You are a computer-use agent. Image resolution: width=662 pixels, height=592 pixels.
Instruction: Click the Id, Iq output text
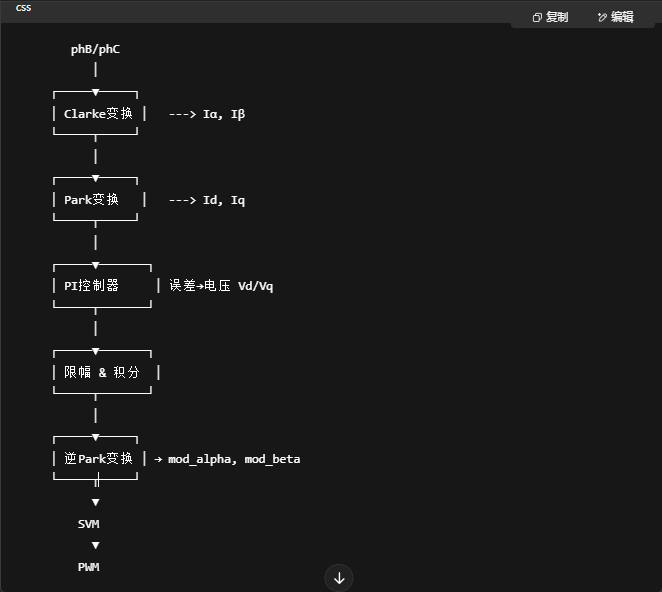(x=224, y=200)
